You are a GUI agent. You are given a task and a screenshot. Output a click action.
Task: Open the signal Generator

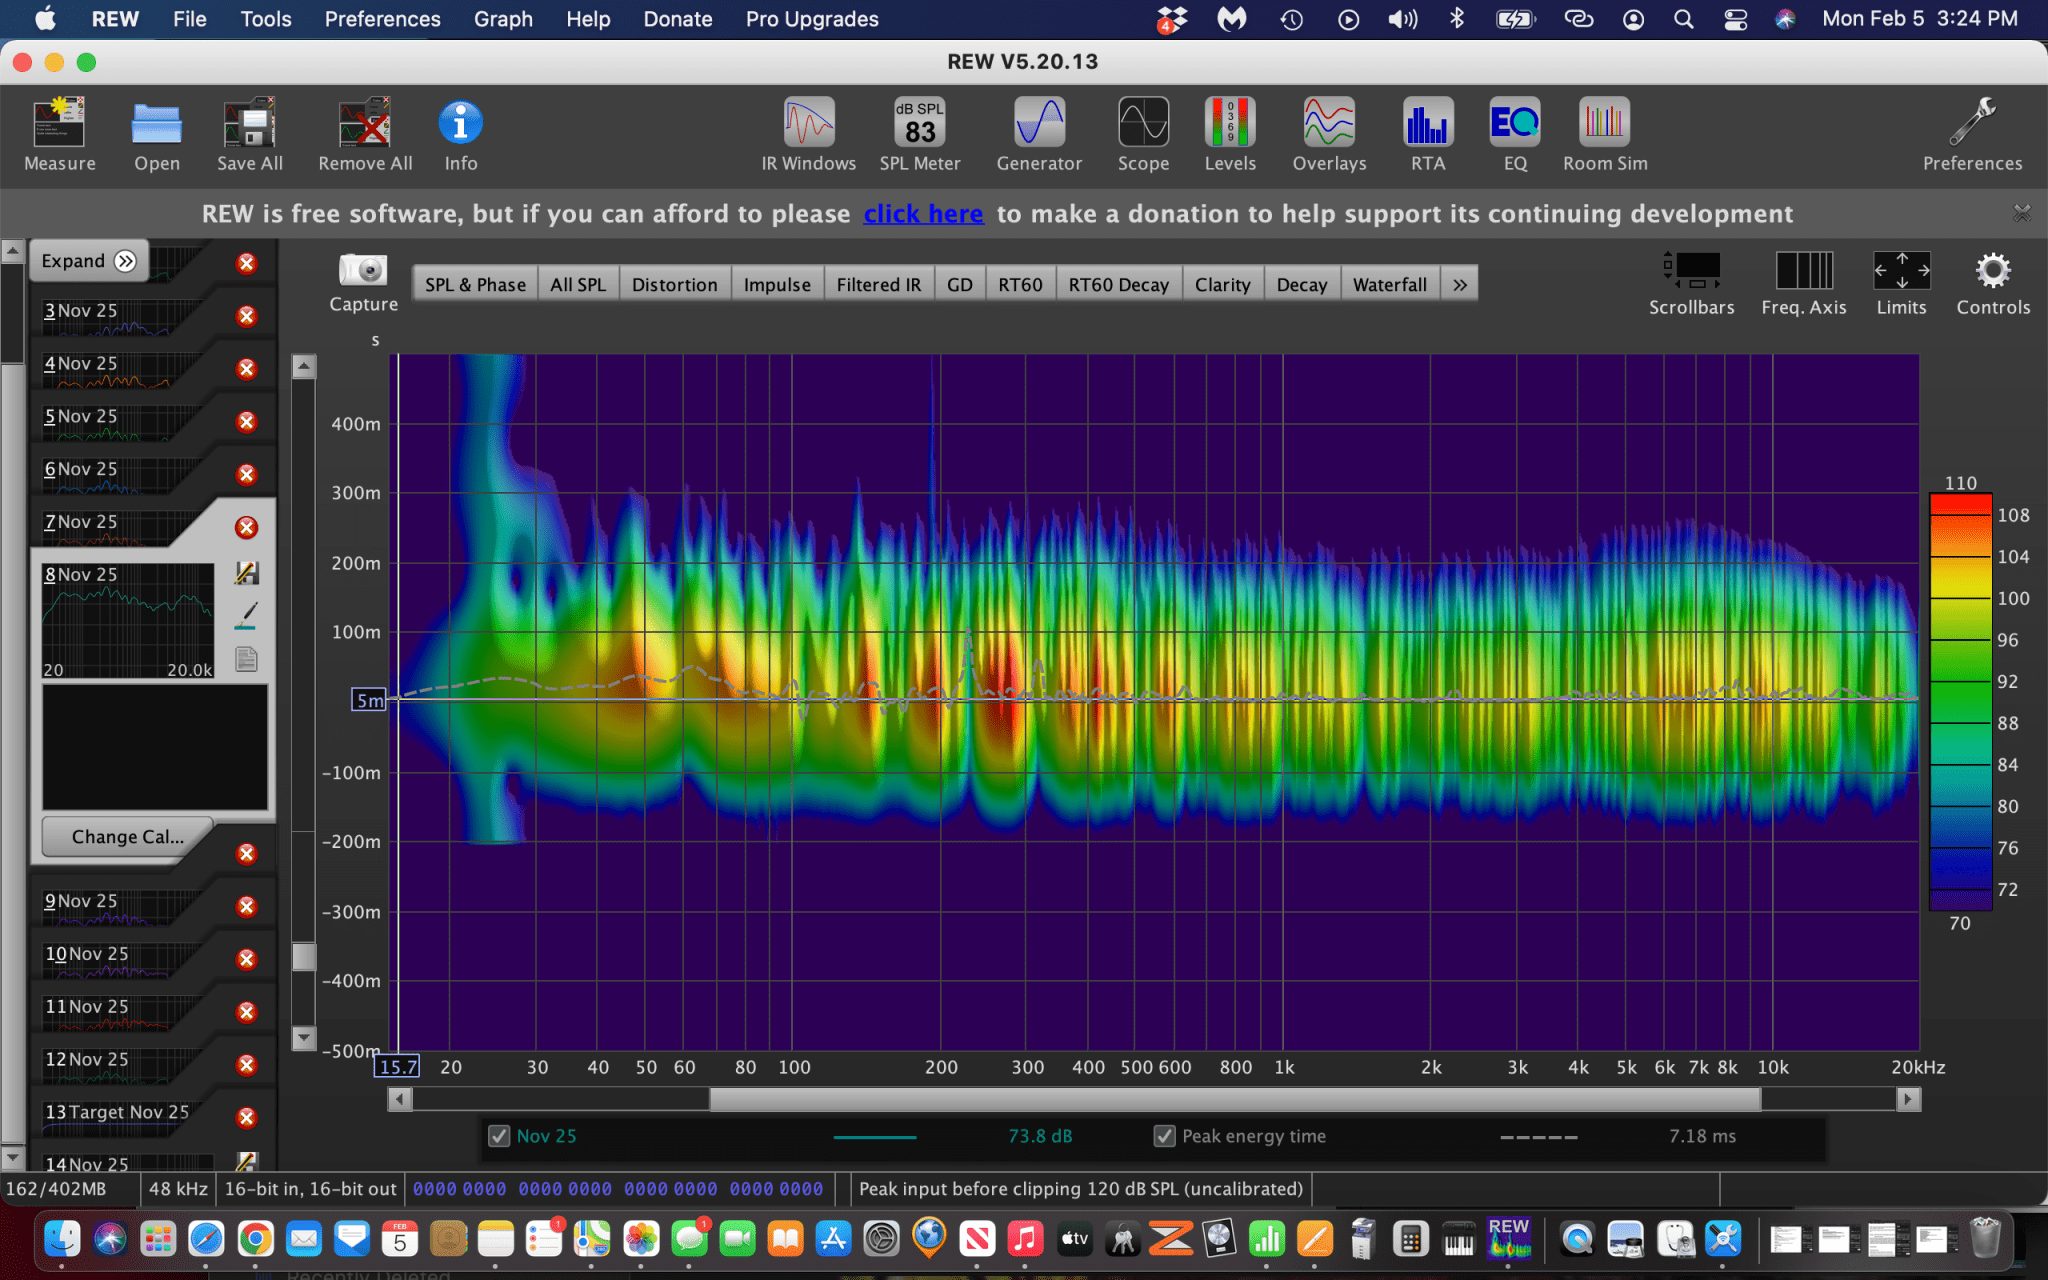tap(1039, 134)
